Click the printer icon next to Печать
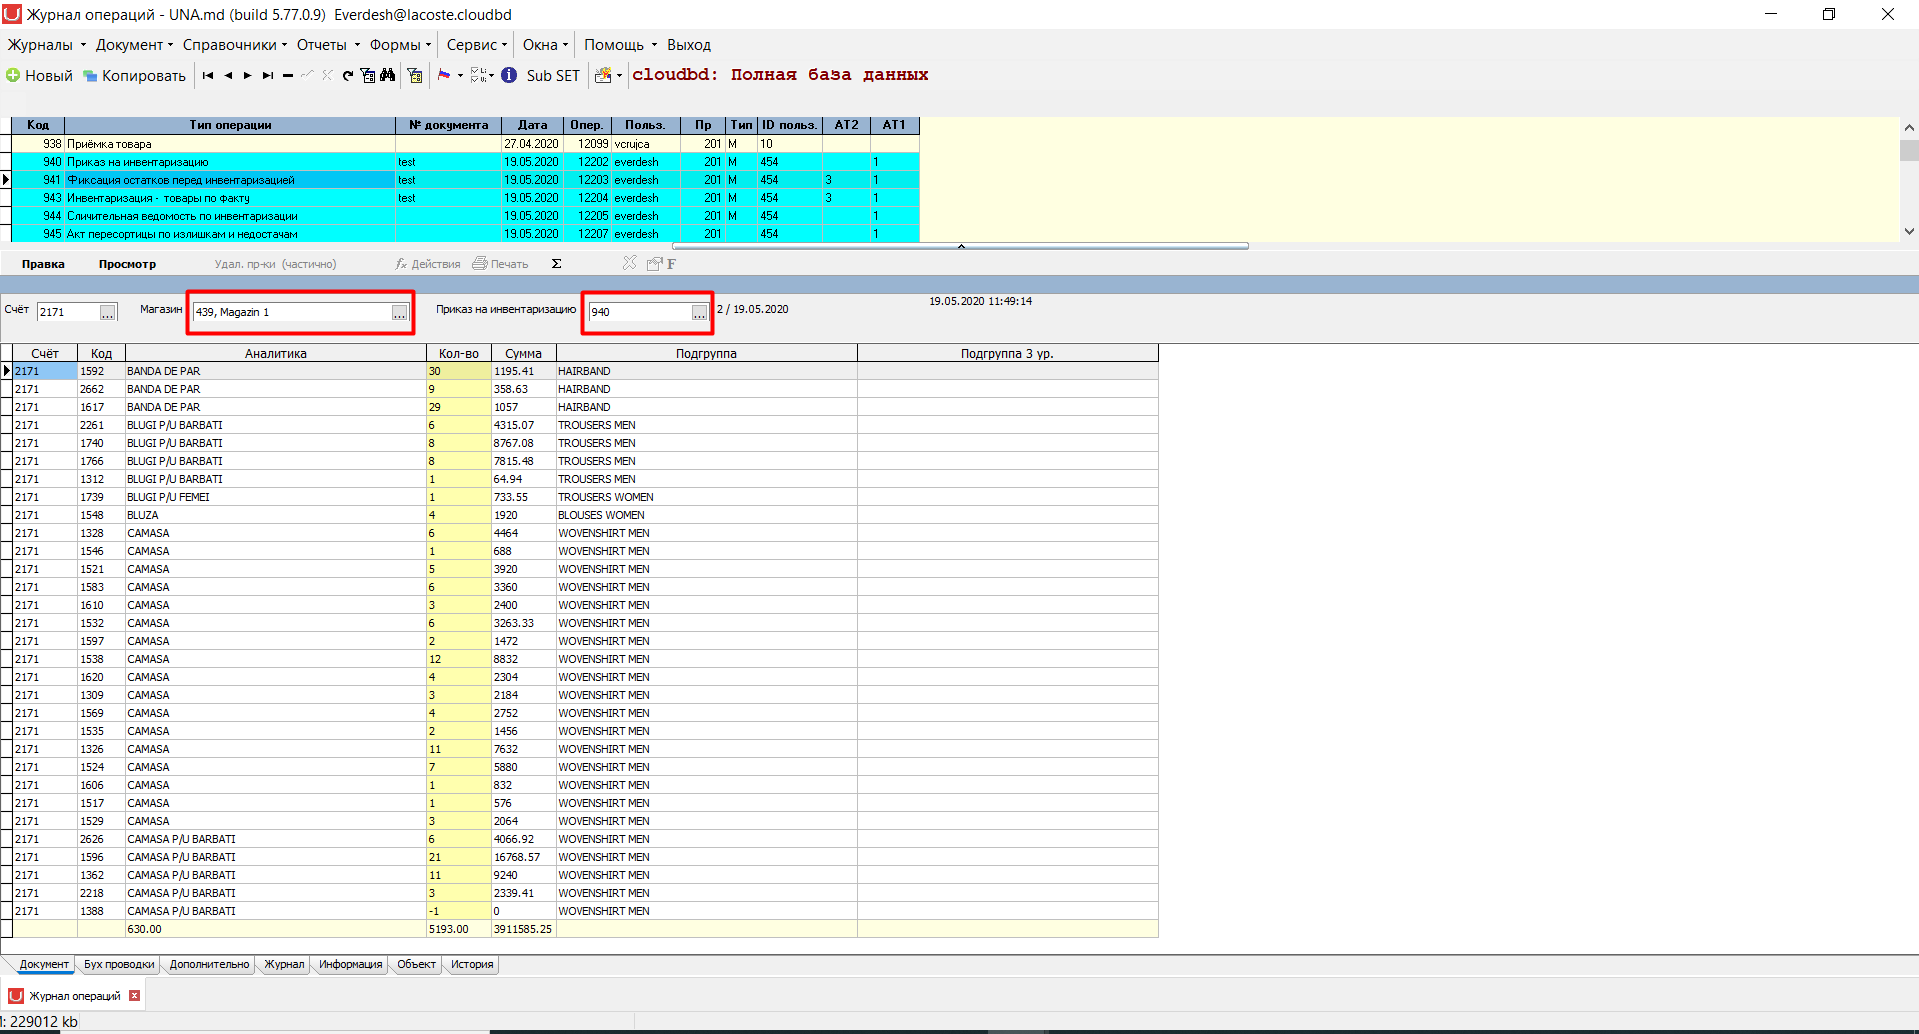This screenshot has height=1034, width=1919. coord(480,263)
